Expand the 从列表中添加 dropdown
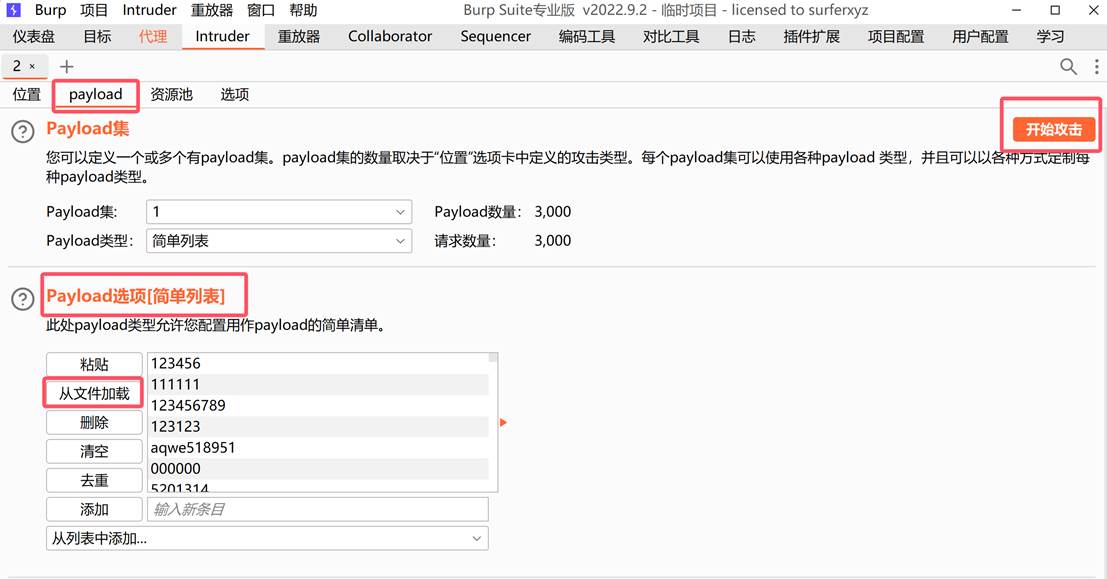Image resolution: width=1107 pixels, height=579 pixels. [x=267, y=539]
